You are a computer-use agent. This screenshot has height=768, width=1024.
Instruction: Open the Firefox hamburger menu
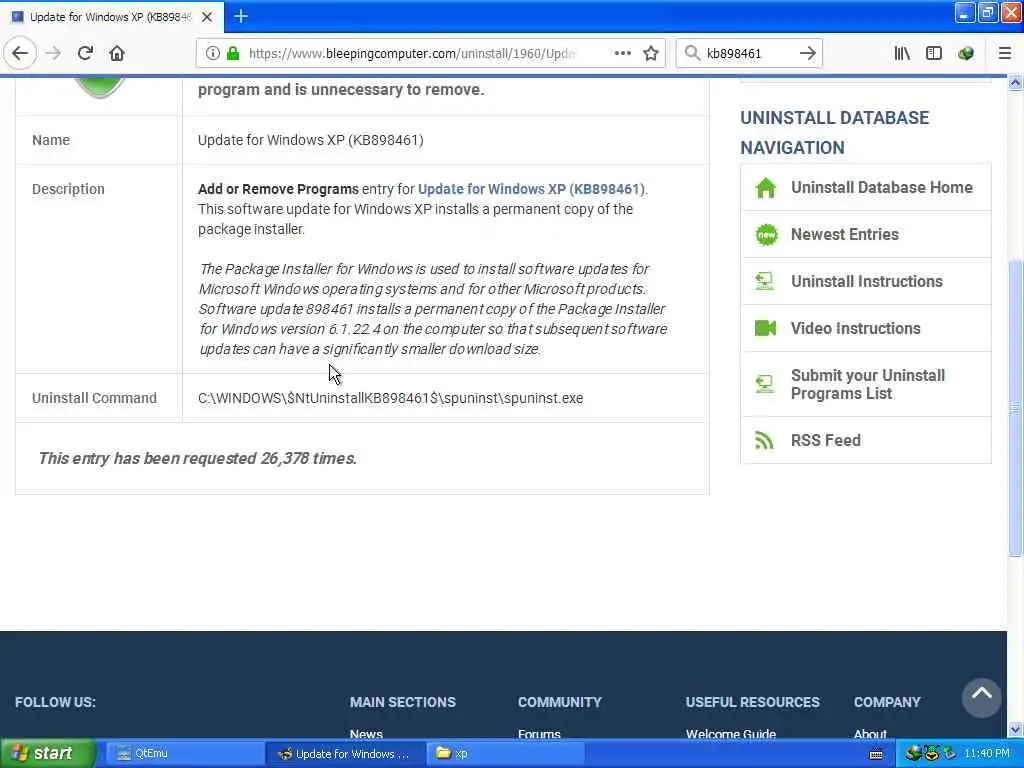tap(1004, 53)
